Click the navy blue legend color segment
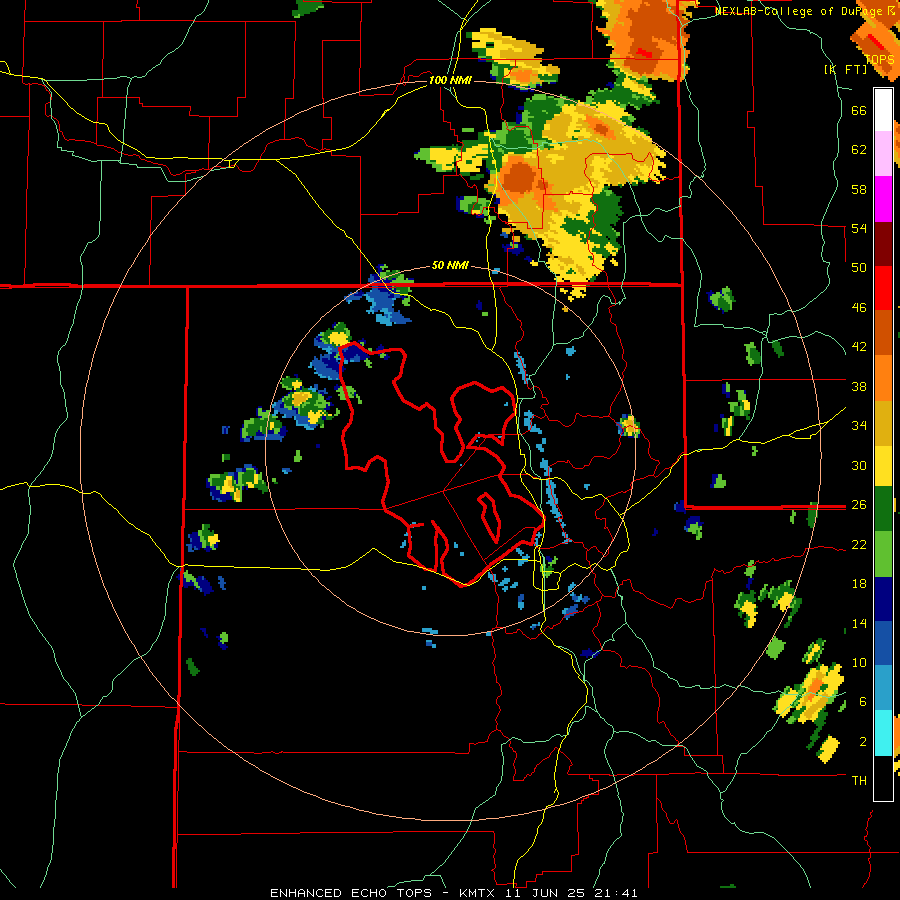The image size is (900, 900). 883,599
